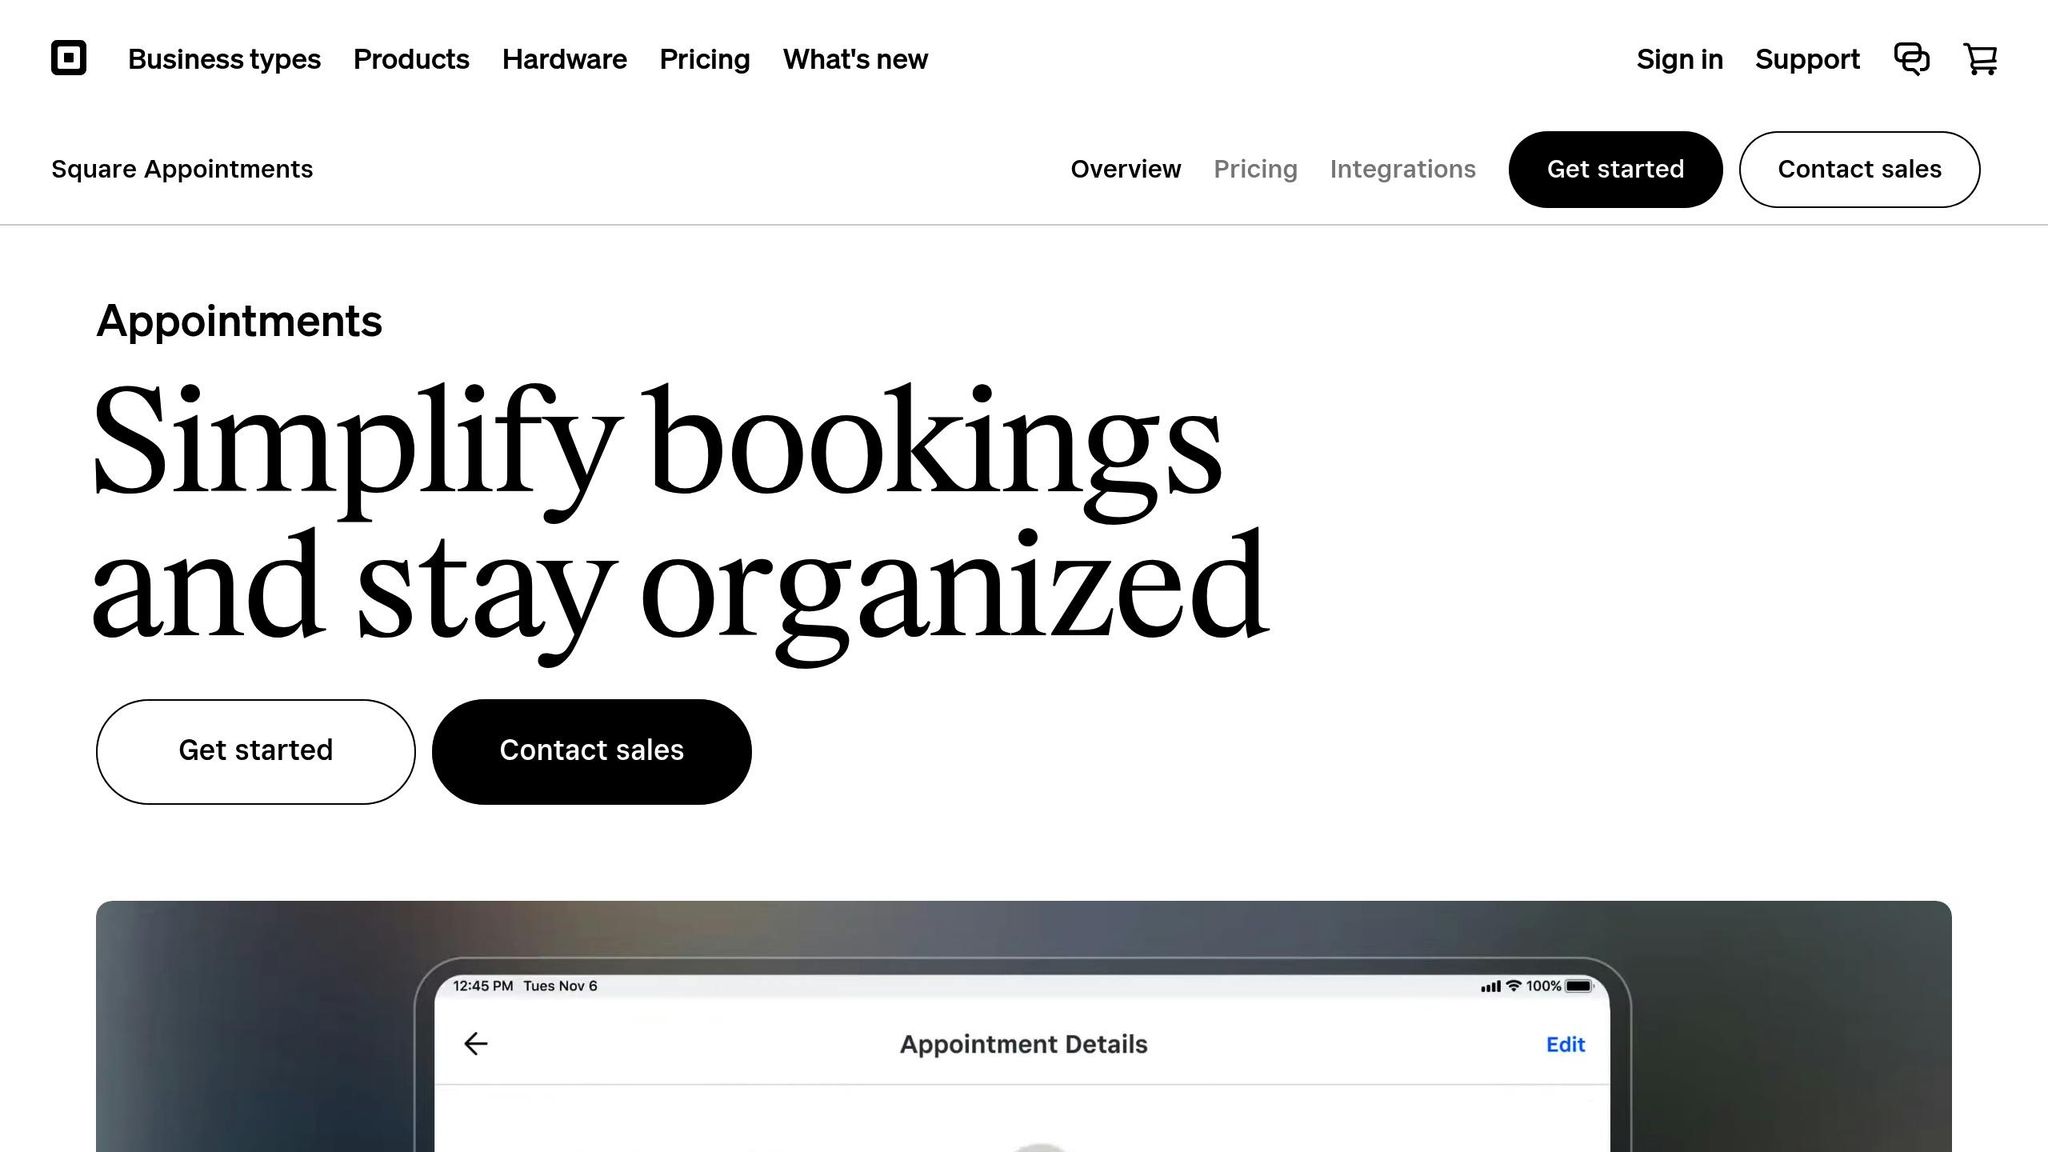This screenshot has height=1152, width=2048.
Task: Open the Support link
Action: (x=1807, y=59)
